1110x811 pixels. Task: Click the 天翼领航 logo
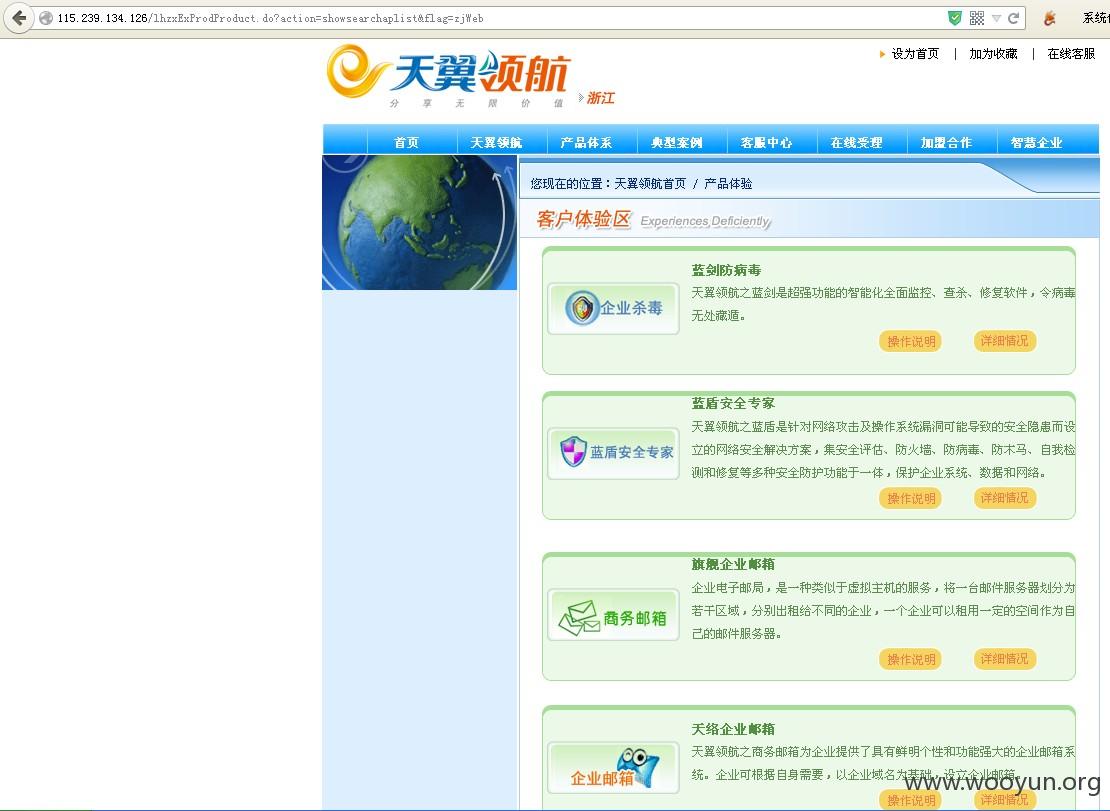click(x=448, y=75)
